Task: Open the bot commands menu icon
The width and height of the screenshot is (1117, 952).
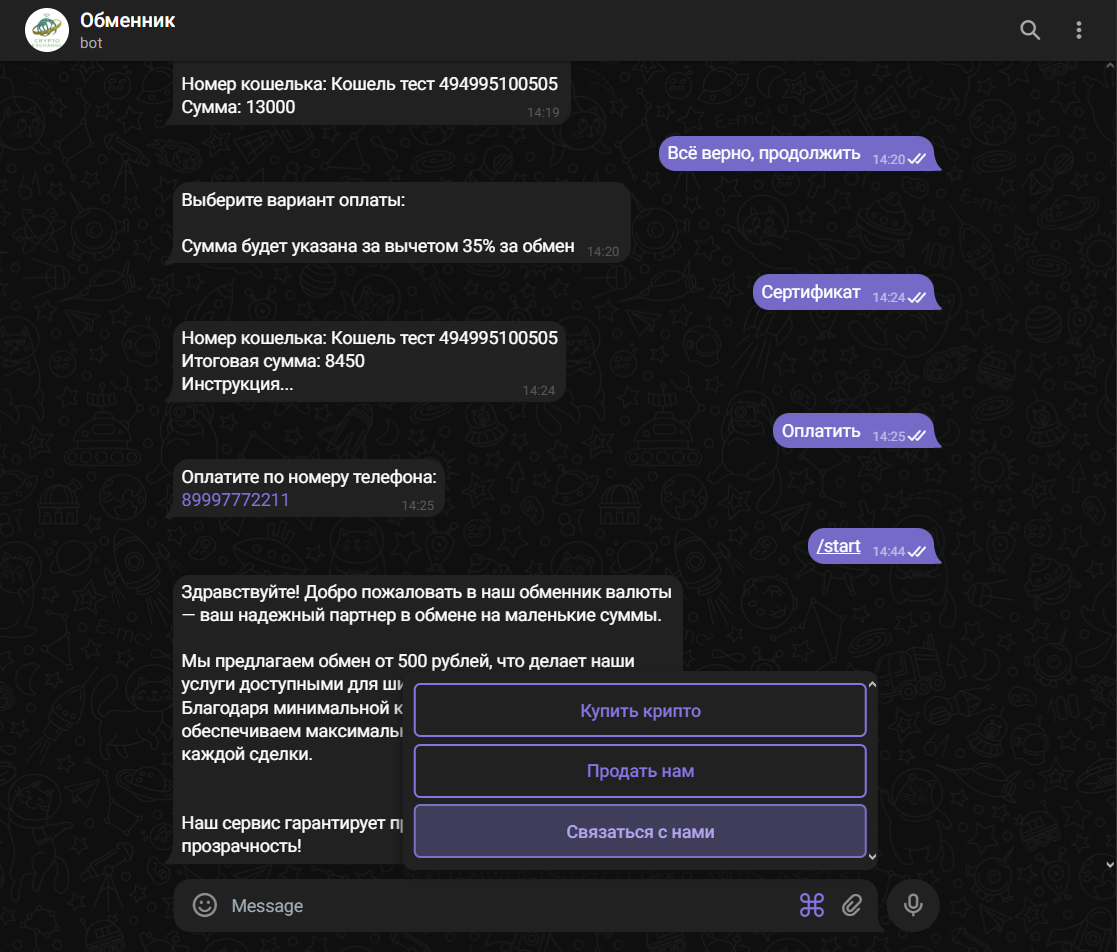Action: pos(812,905)
